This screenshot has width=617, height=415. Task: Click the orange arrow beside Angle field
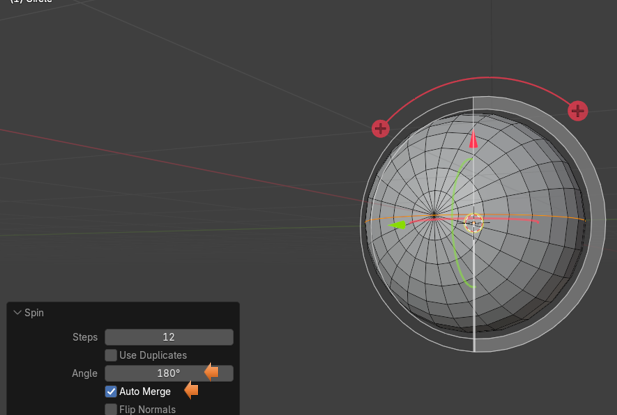pos(211,373)
